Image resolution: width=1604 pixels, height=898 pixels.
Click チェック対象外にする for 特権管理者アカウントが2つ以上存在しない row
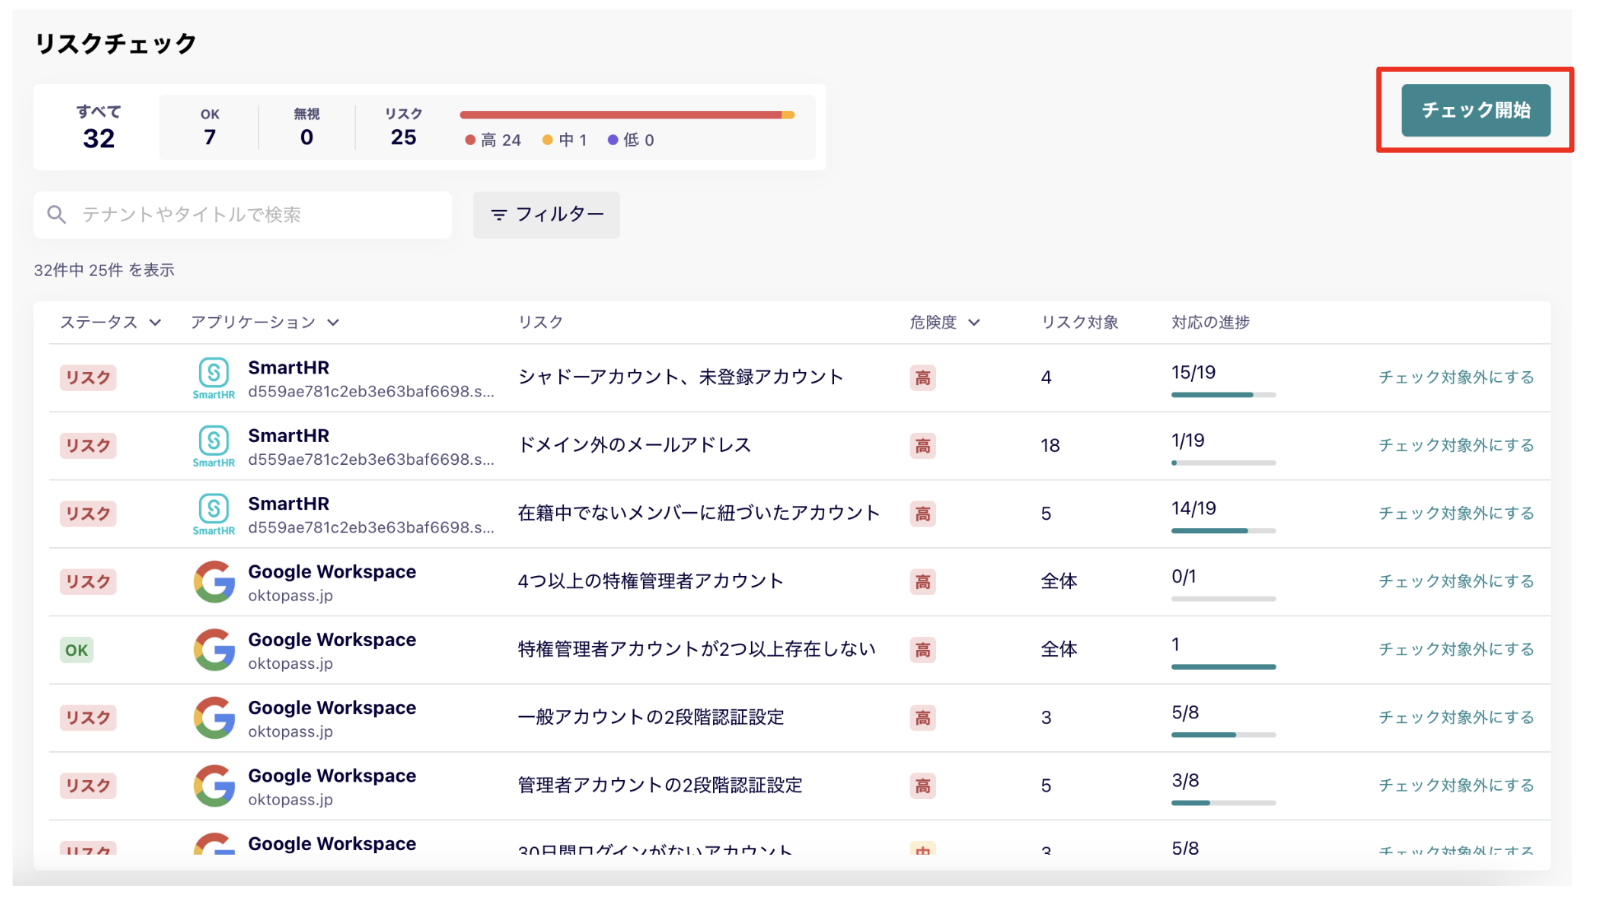coord(1456,649)
